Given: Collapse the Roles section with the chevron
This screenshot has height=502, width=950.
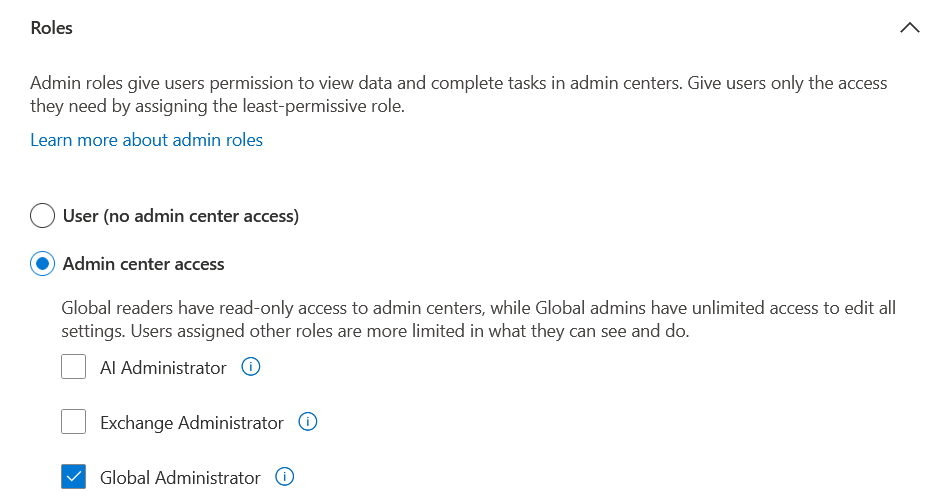Looking at the screenshot, I should (909, 28).
